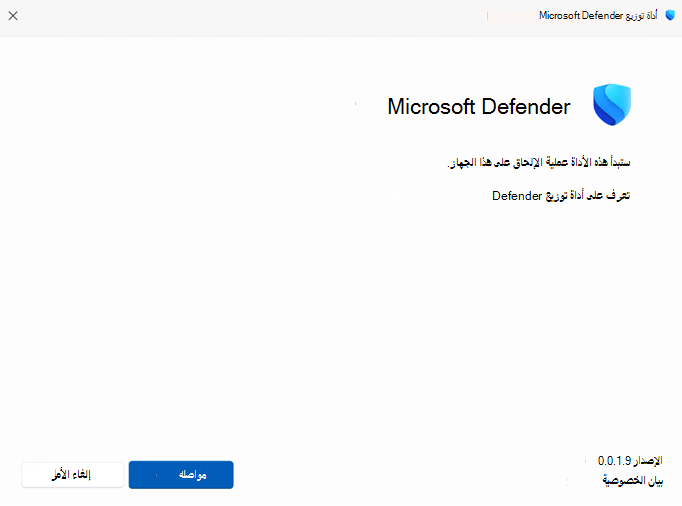Open the بيان الخصوصية privacy statement link
682x506 pixels.
tap(632, 480)
